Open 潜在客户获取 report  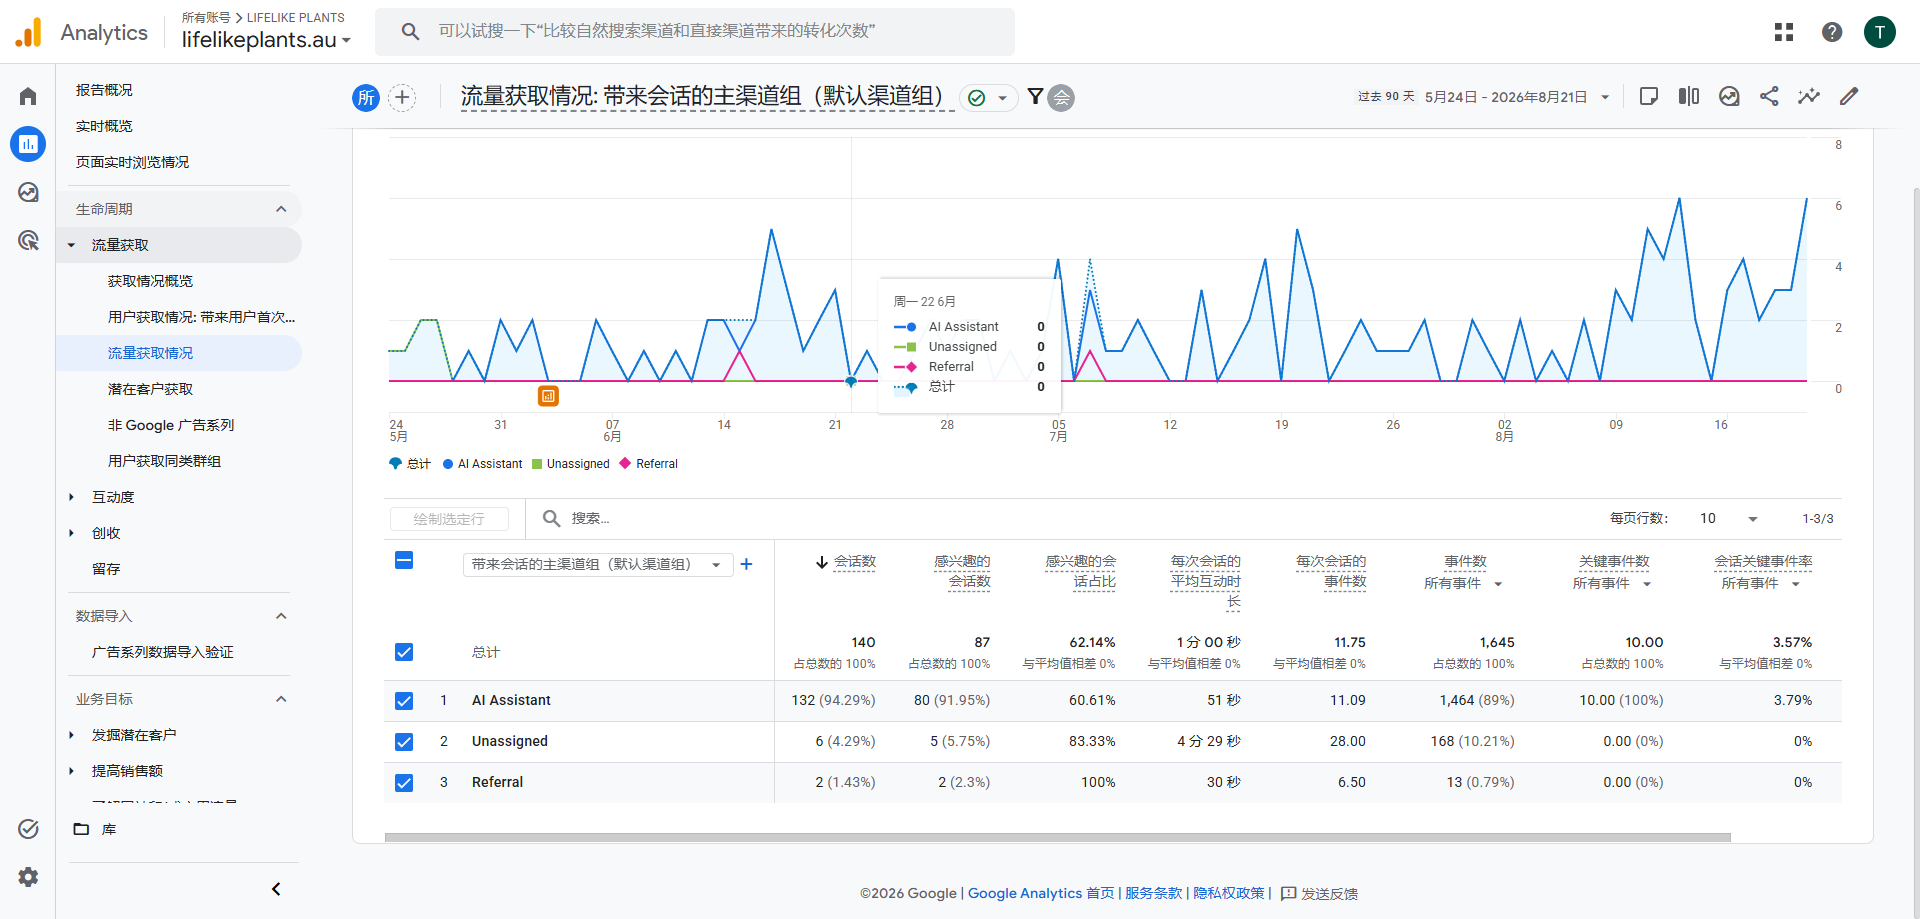(x=150, y=389)
